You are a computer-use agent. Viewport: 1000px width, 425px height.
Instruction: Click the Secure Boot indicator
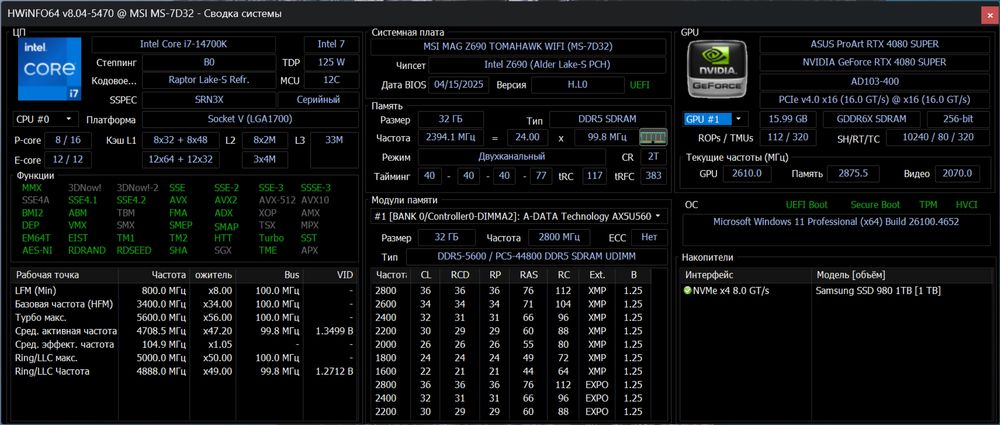875,205
